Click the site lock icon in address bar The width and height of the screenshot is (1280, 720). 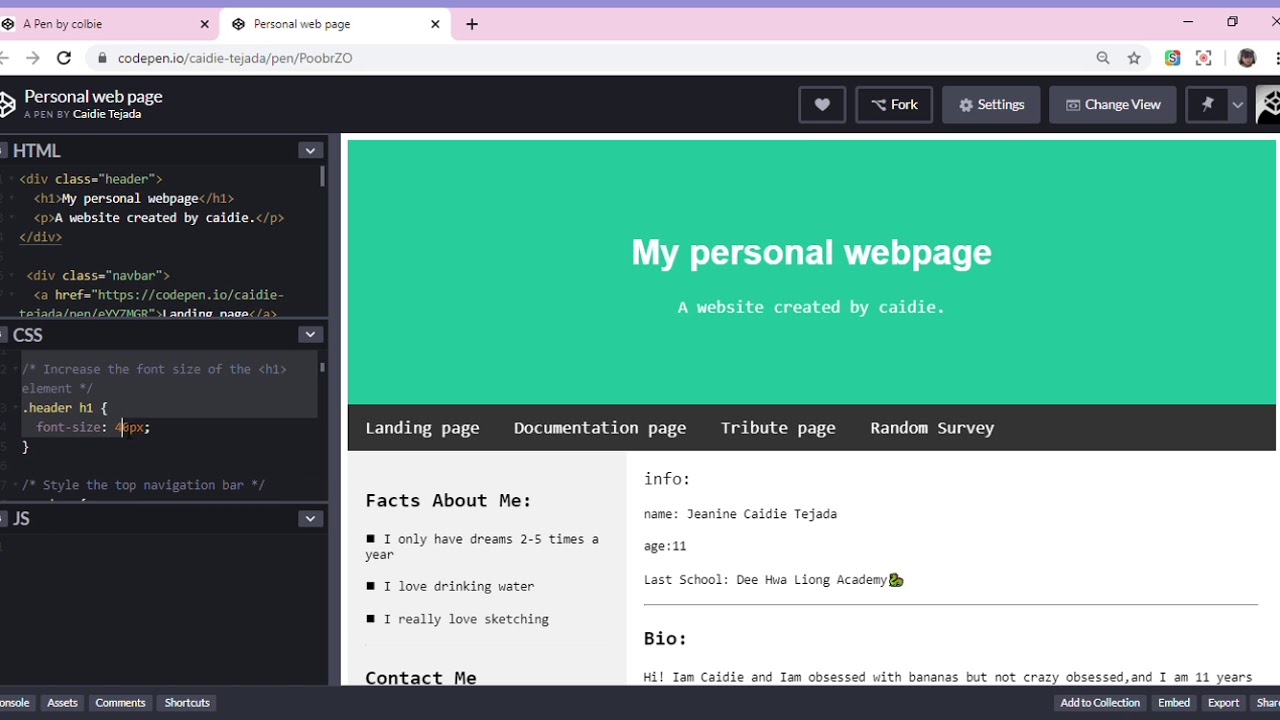(101, 58)
